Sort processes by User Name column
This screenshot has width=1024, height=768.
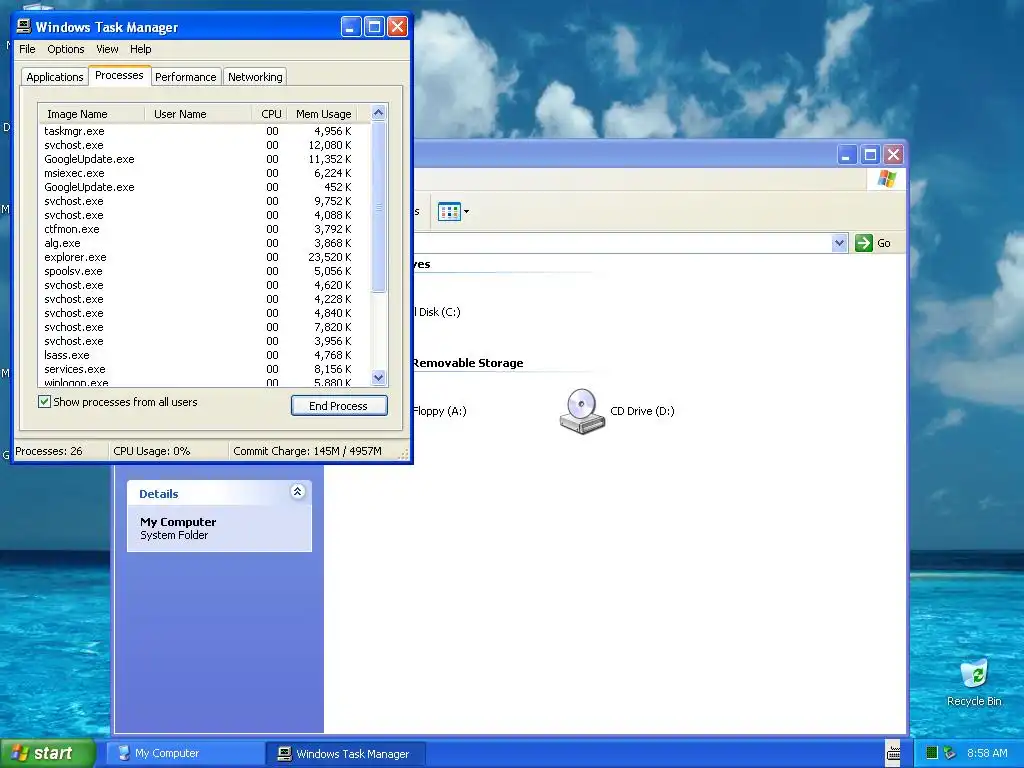click(x=198, y=114)
